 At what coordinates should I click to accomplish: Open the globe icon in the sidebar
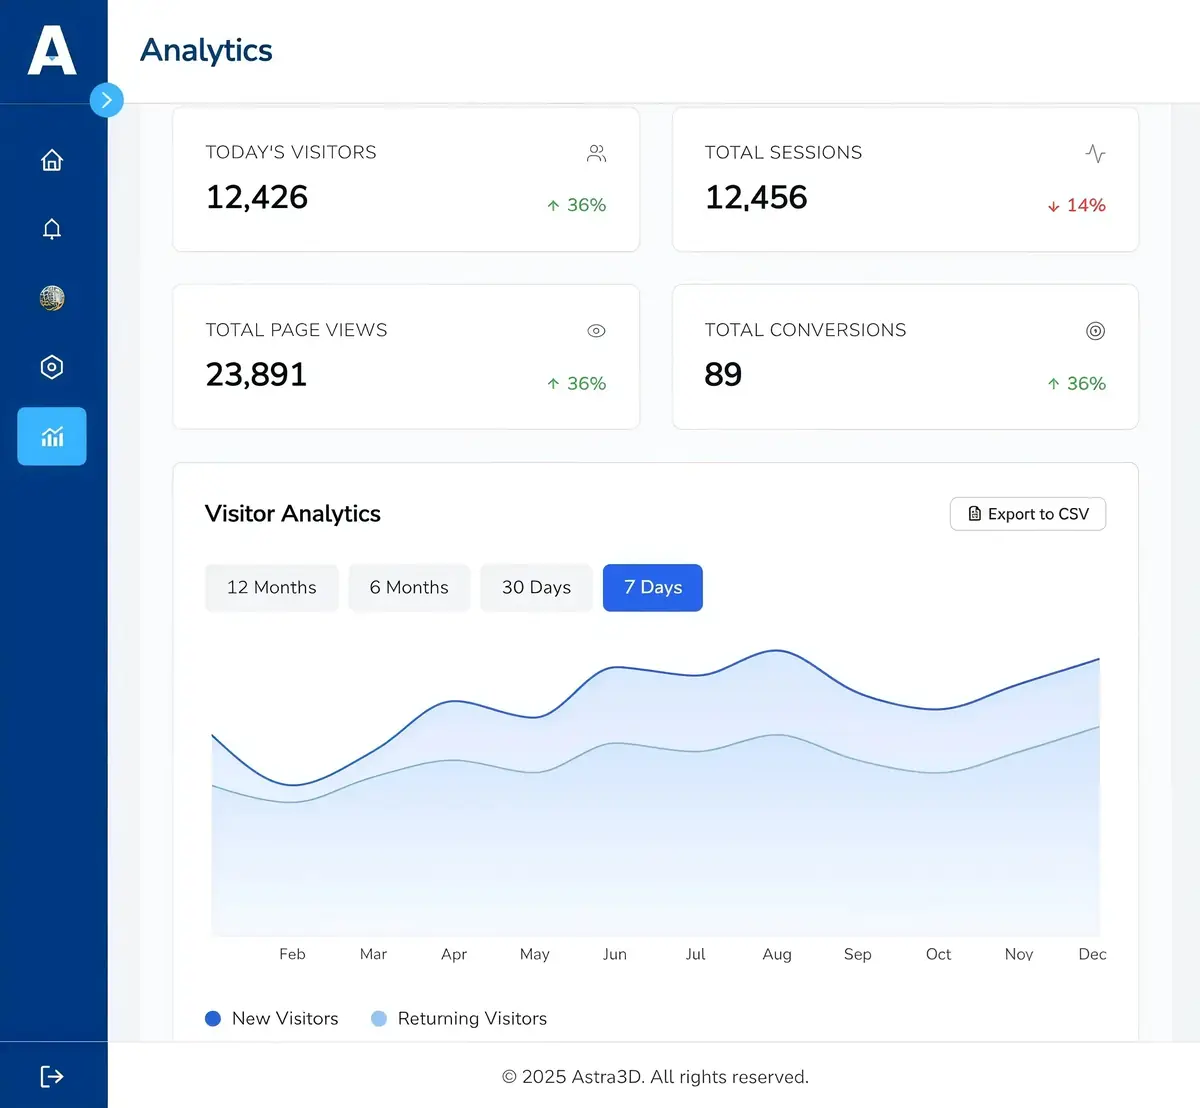click(52, 298)
